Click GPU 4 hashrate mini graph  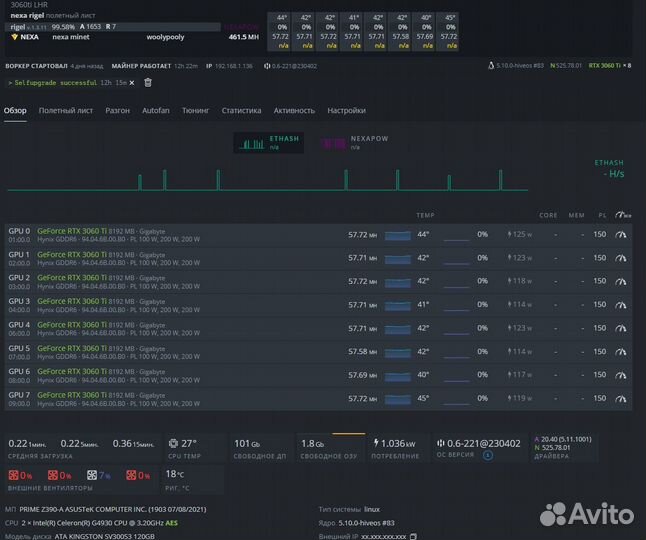click(x=398, y=328)
